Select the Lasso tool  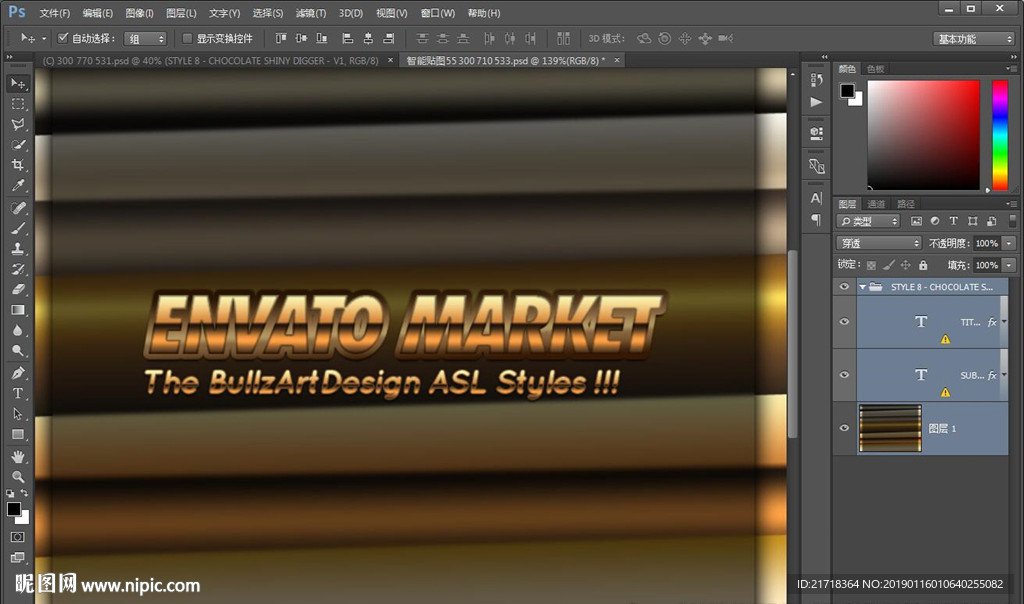[18, 125]
